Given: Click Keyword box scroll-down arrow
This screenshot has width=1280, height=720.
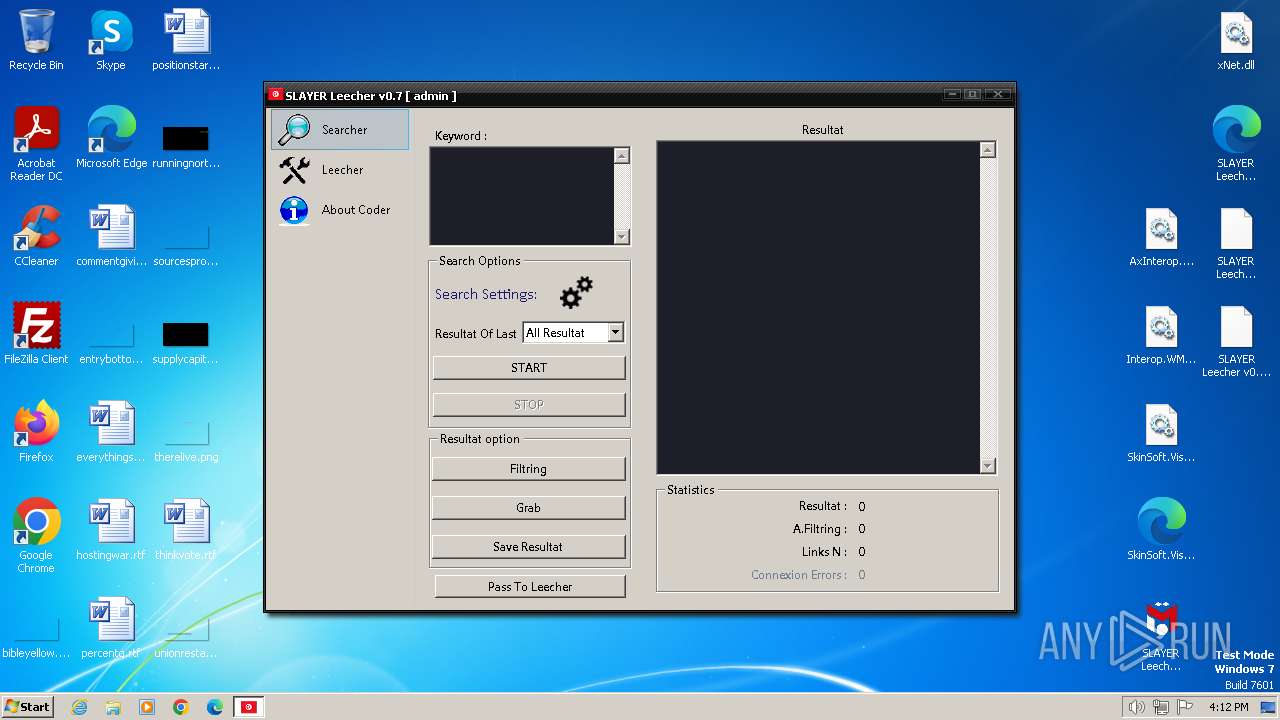Looking at the screenshot, I should 622,236.
